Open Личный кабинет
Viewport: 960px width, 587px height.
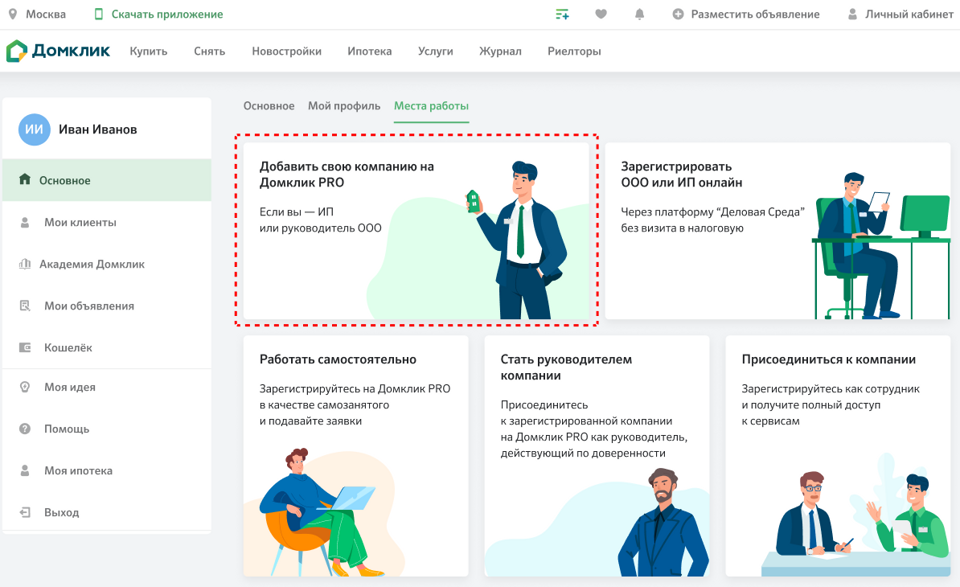(909, 14)
